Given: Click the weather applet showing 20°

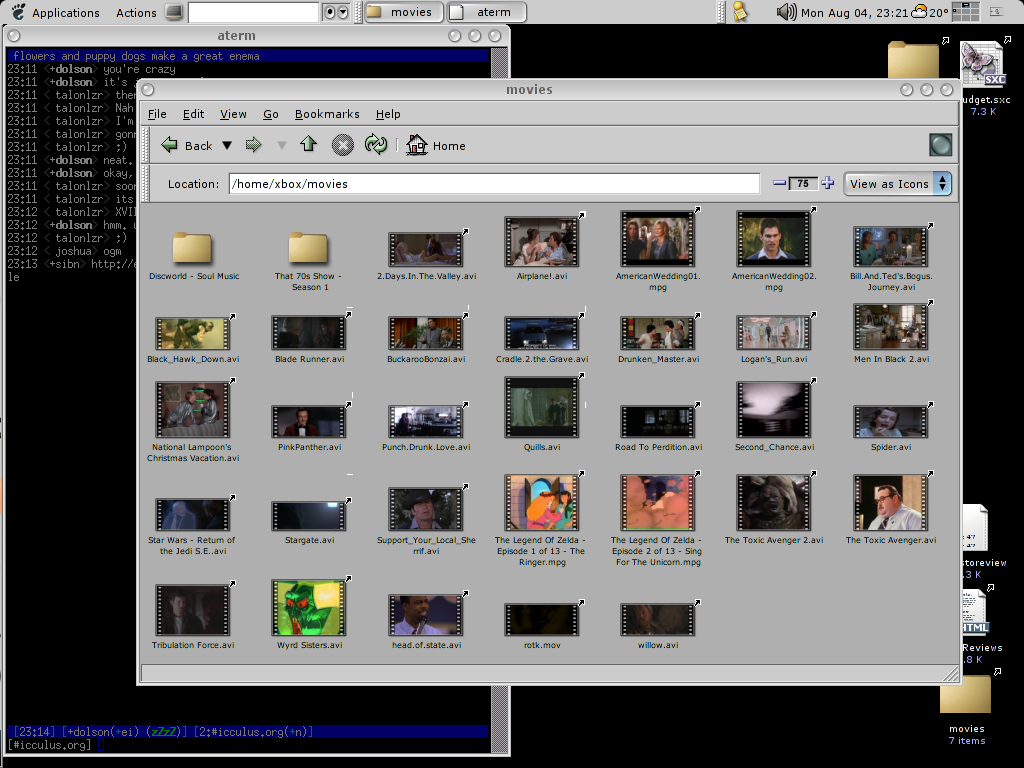Looking at the screenshot, I should pos(929,12).
